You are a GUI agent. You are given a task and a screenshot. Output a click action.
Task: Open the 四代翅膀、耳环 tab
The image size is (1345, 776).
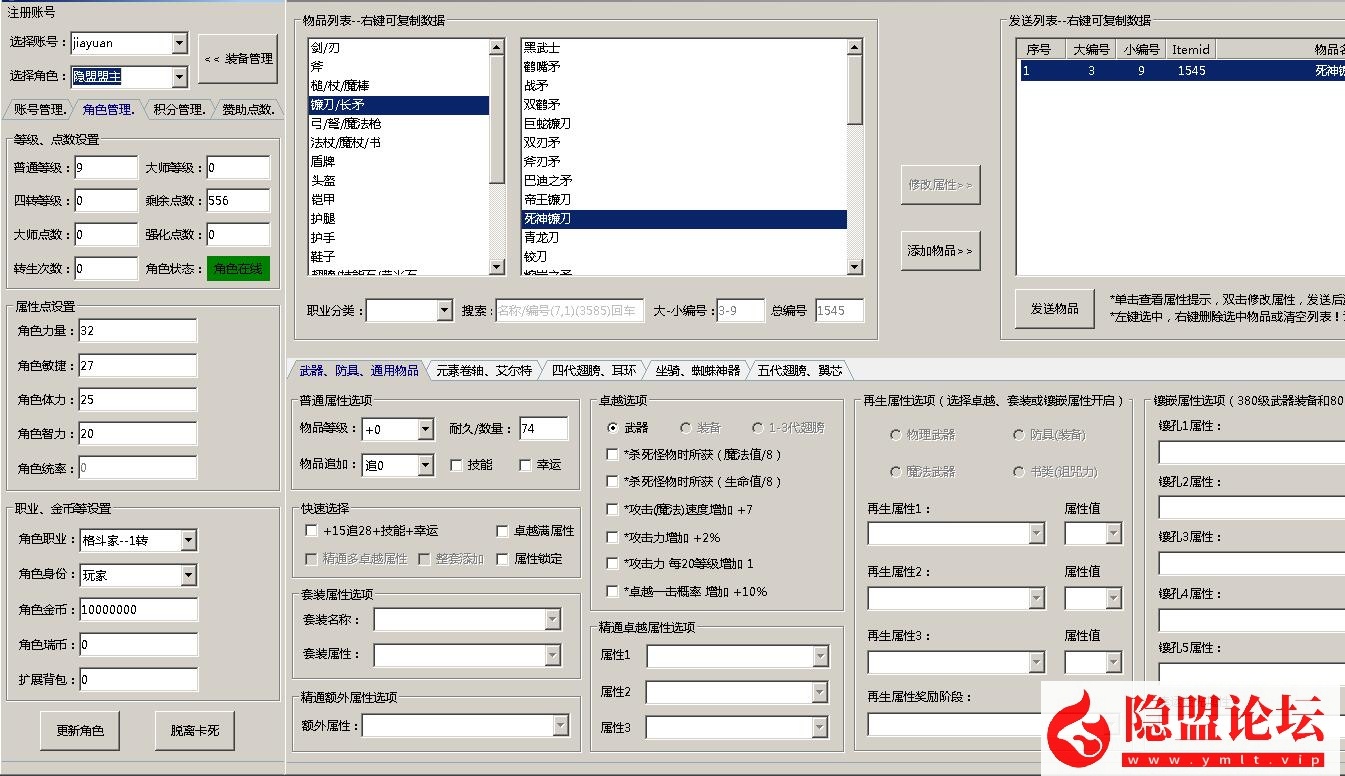(x=593, y=370)
